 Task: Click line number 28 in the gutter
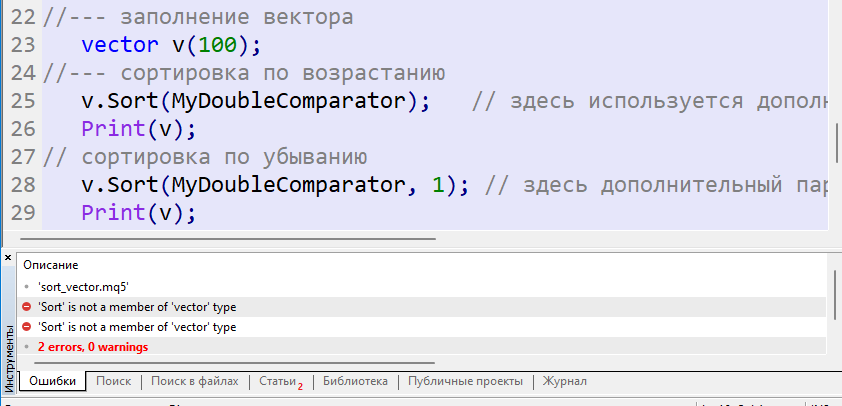click(23, 185)
